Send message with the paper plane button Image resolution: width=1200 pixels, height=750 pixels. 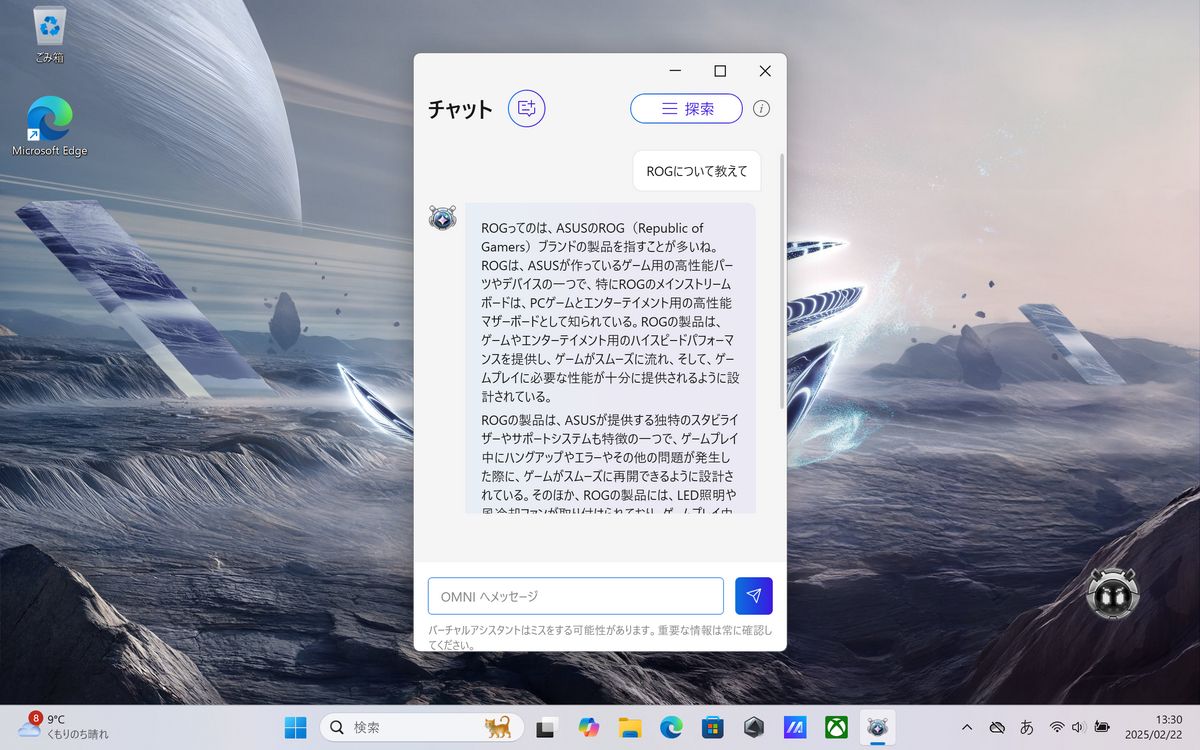click(x=753, y=596)
